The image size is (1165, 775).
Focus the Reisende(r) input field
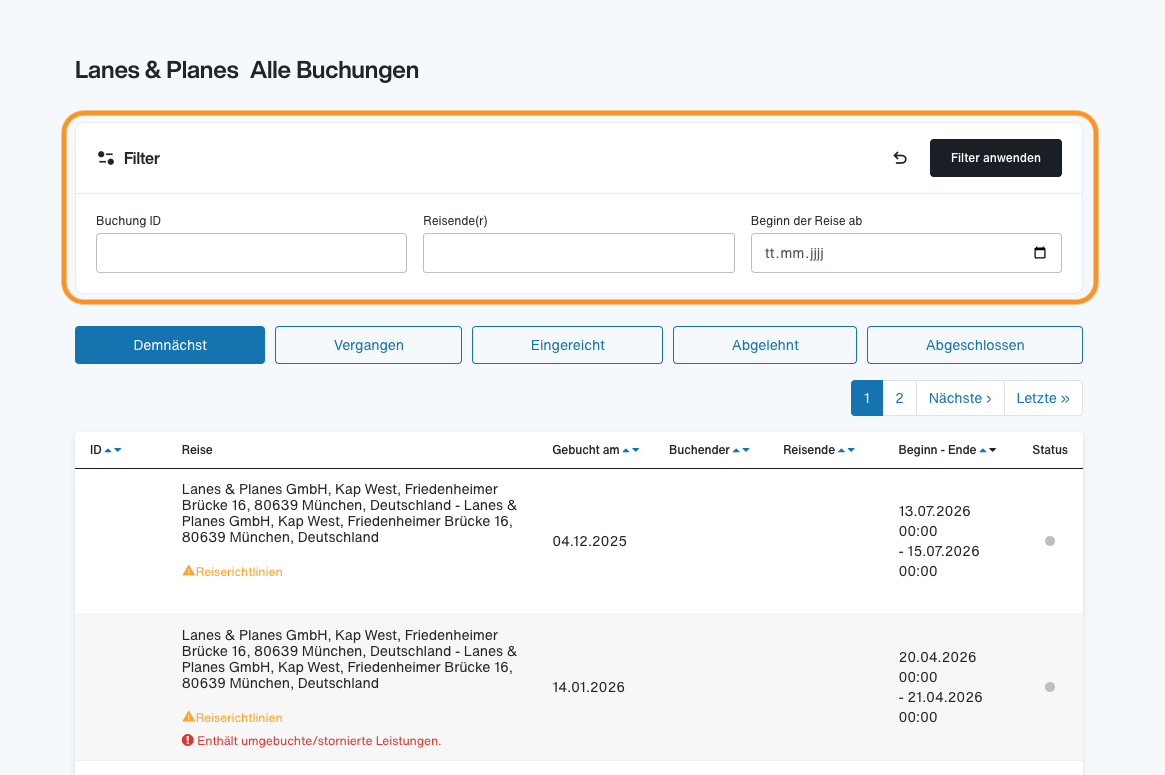tap(579, 253)
